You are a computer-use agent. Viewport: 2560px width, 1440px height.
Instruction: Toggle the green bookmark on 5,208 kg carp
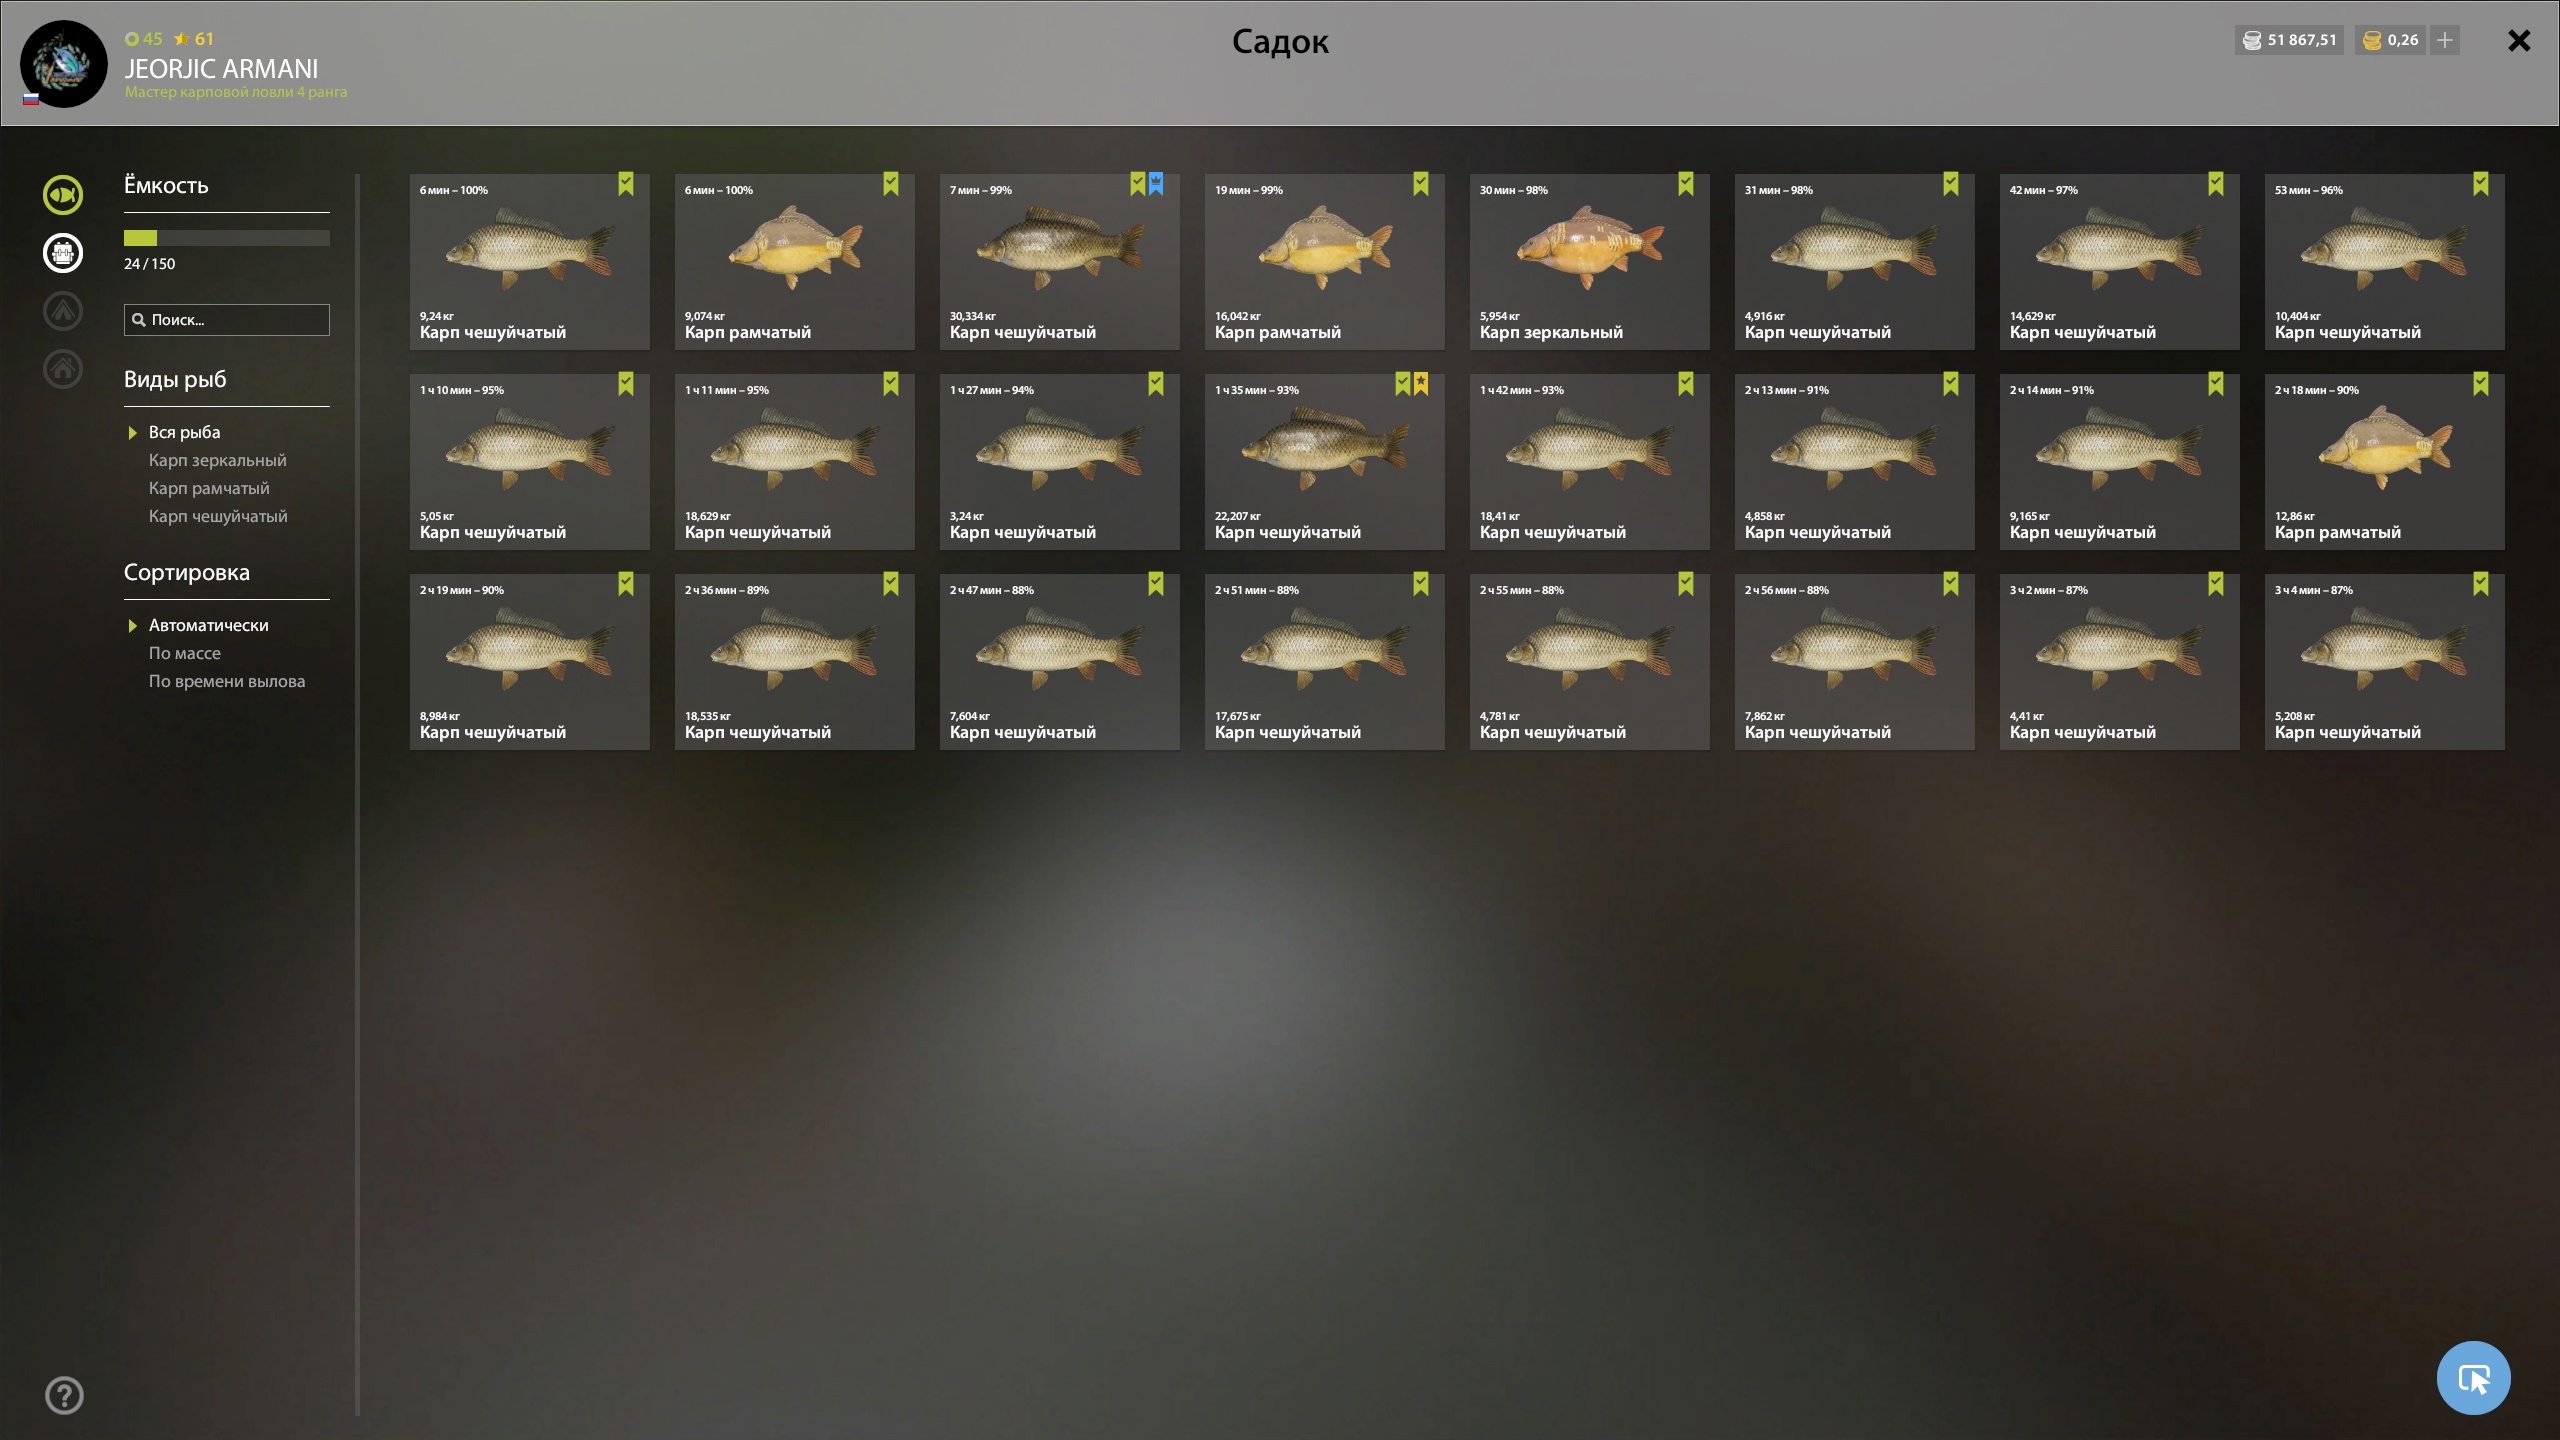tap(2481, 583)
